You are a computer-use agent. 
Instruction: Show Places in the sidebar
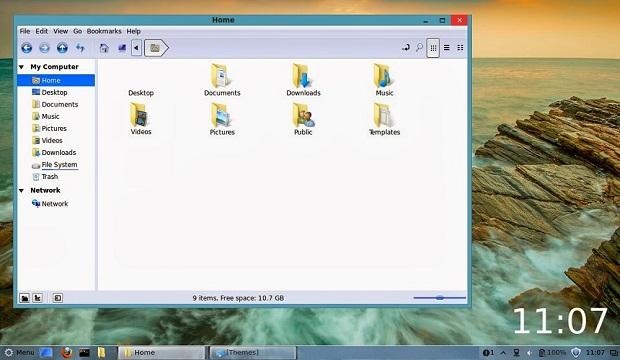25,298
